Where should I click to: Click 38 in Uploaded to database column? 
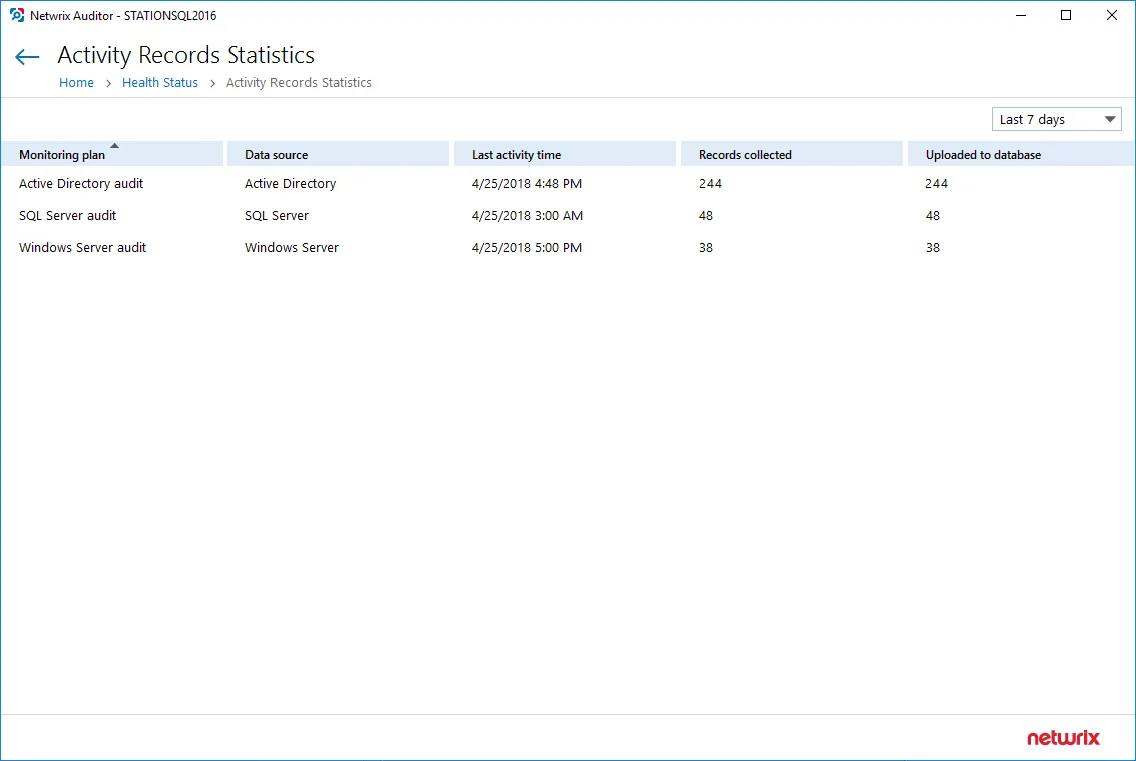click(x=932, y=247)
